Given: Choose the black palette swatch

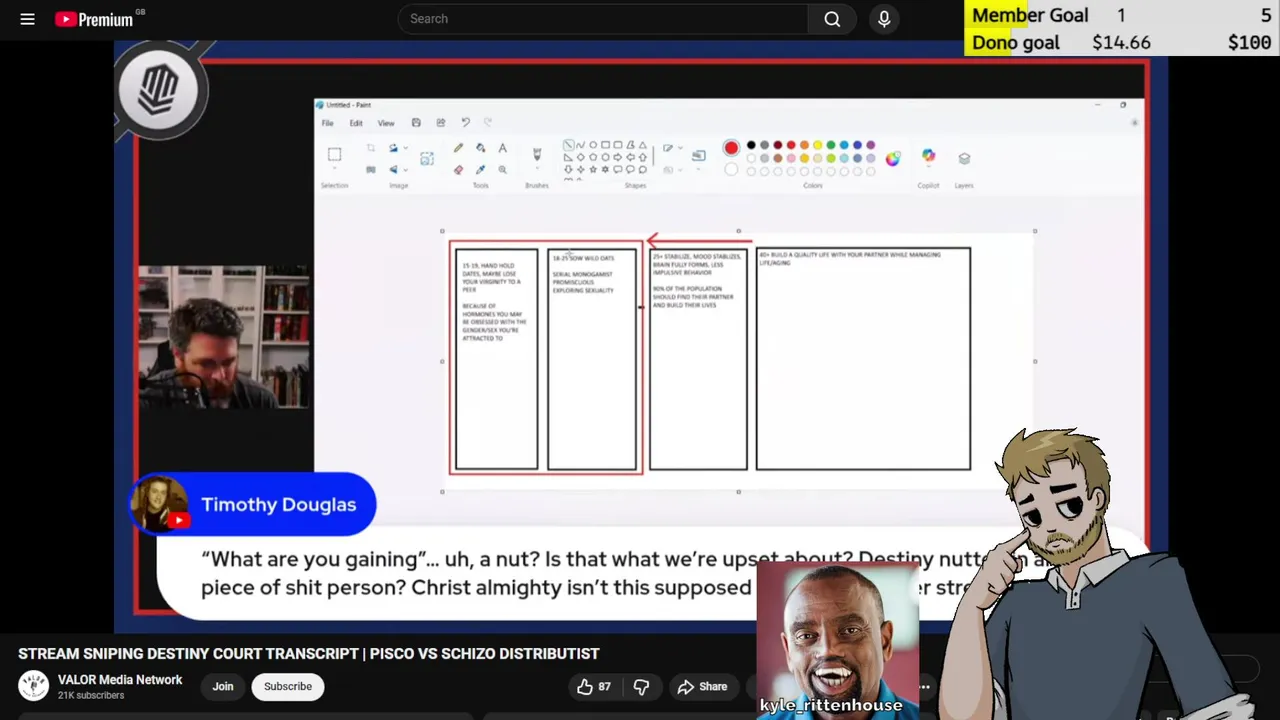Looking at the screenshot, I should click(x=751, y=145).
